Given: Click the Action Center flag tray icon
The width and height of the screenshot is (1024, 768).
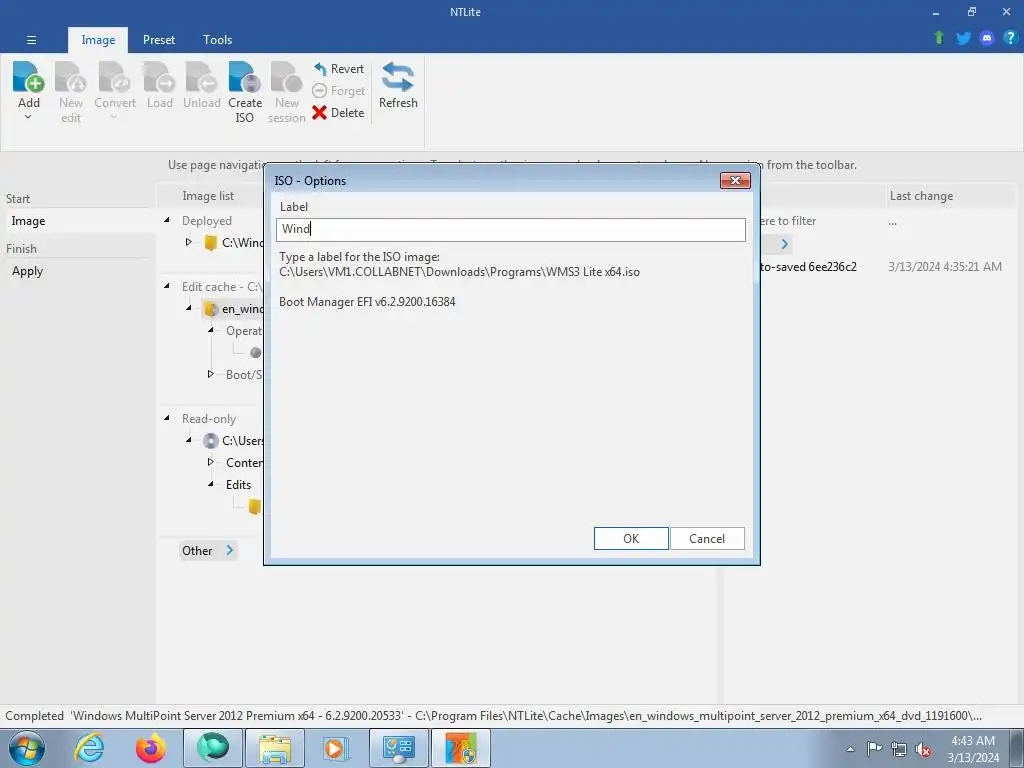Looking at the screenshot, I should [874, 749].
